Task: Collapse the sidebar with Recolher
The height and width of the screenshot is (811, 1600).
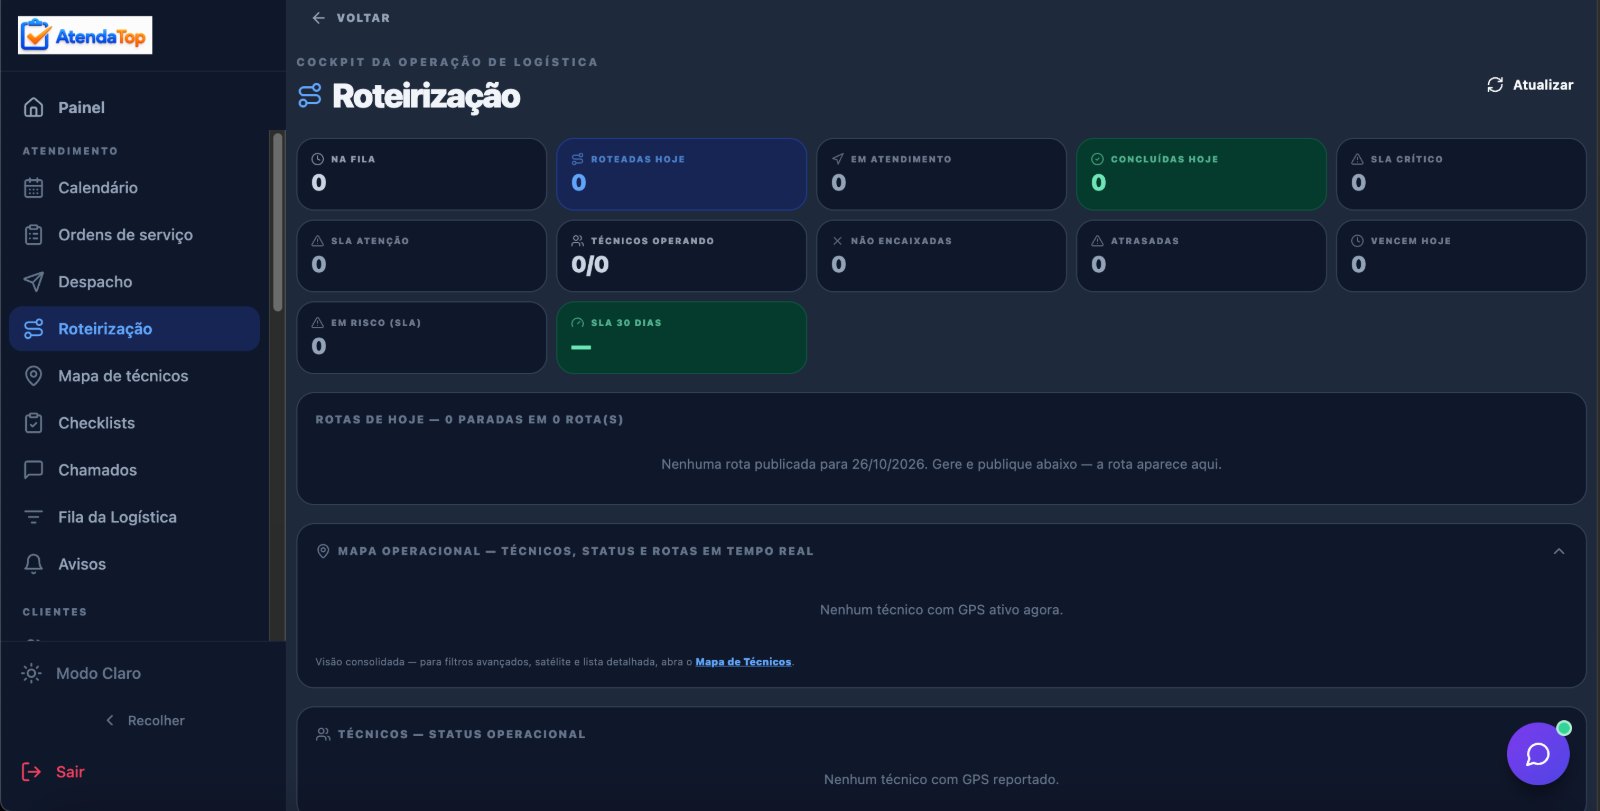Action: tap(144, 720)
